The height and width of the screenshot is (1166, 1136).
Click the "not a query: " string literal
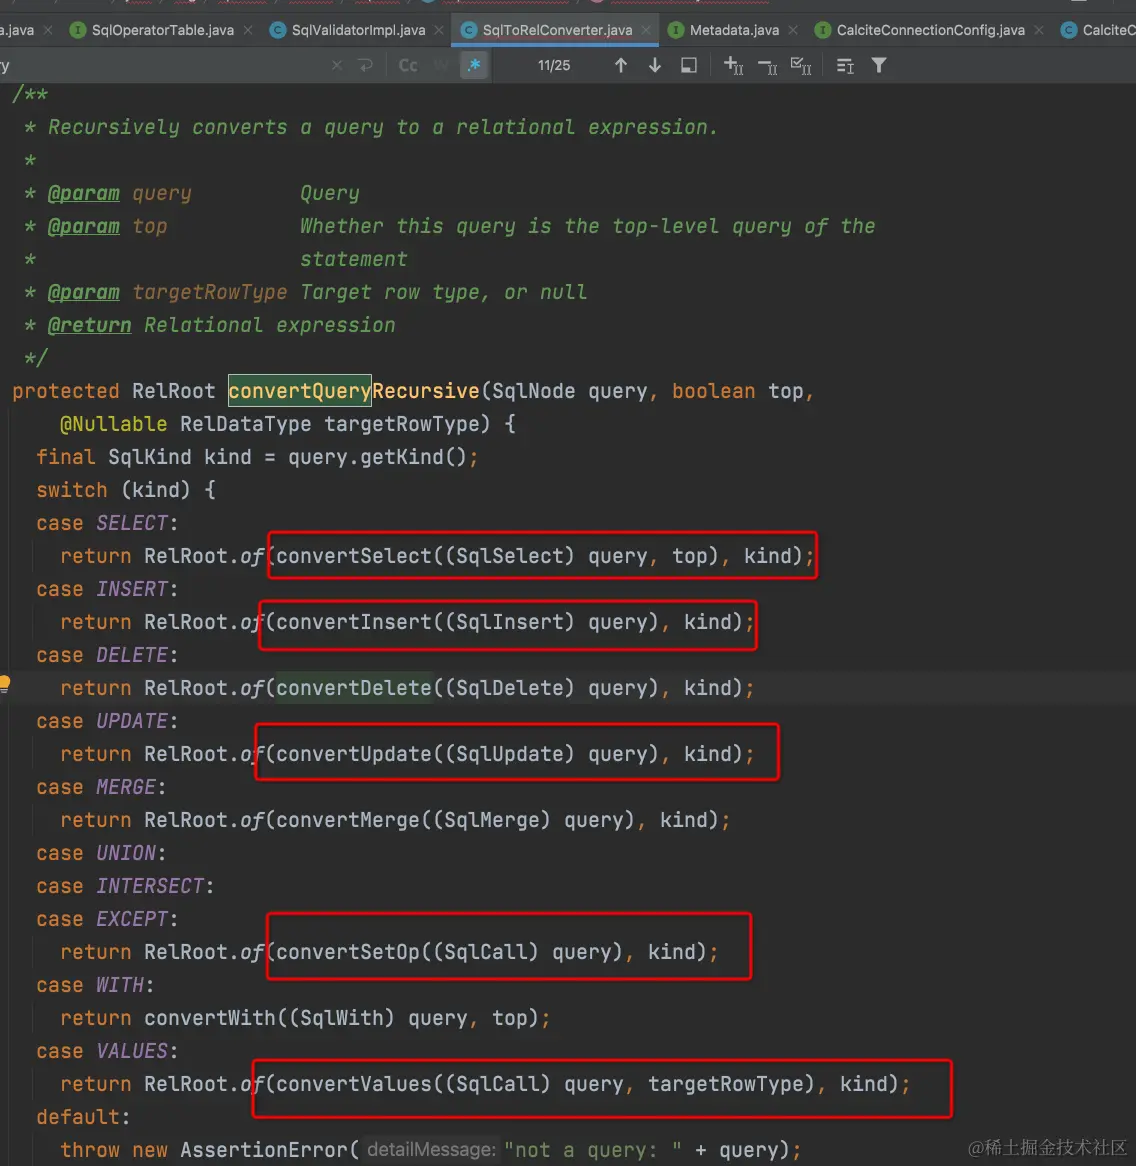pos(593,1150)
